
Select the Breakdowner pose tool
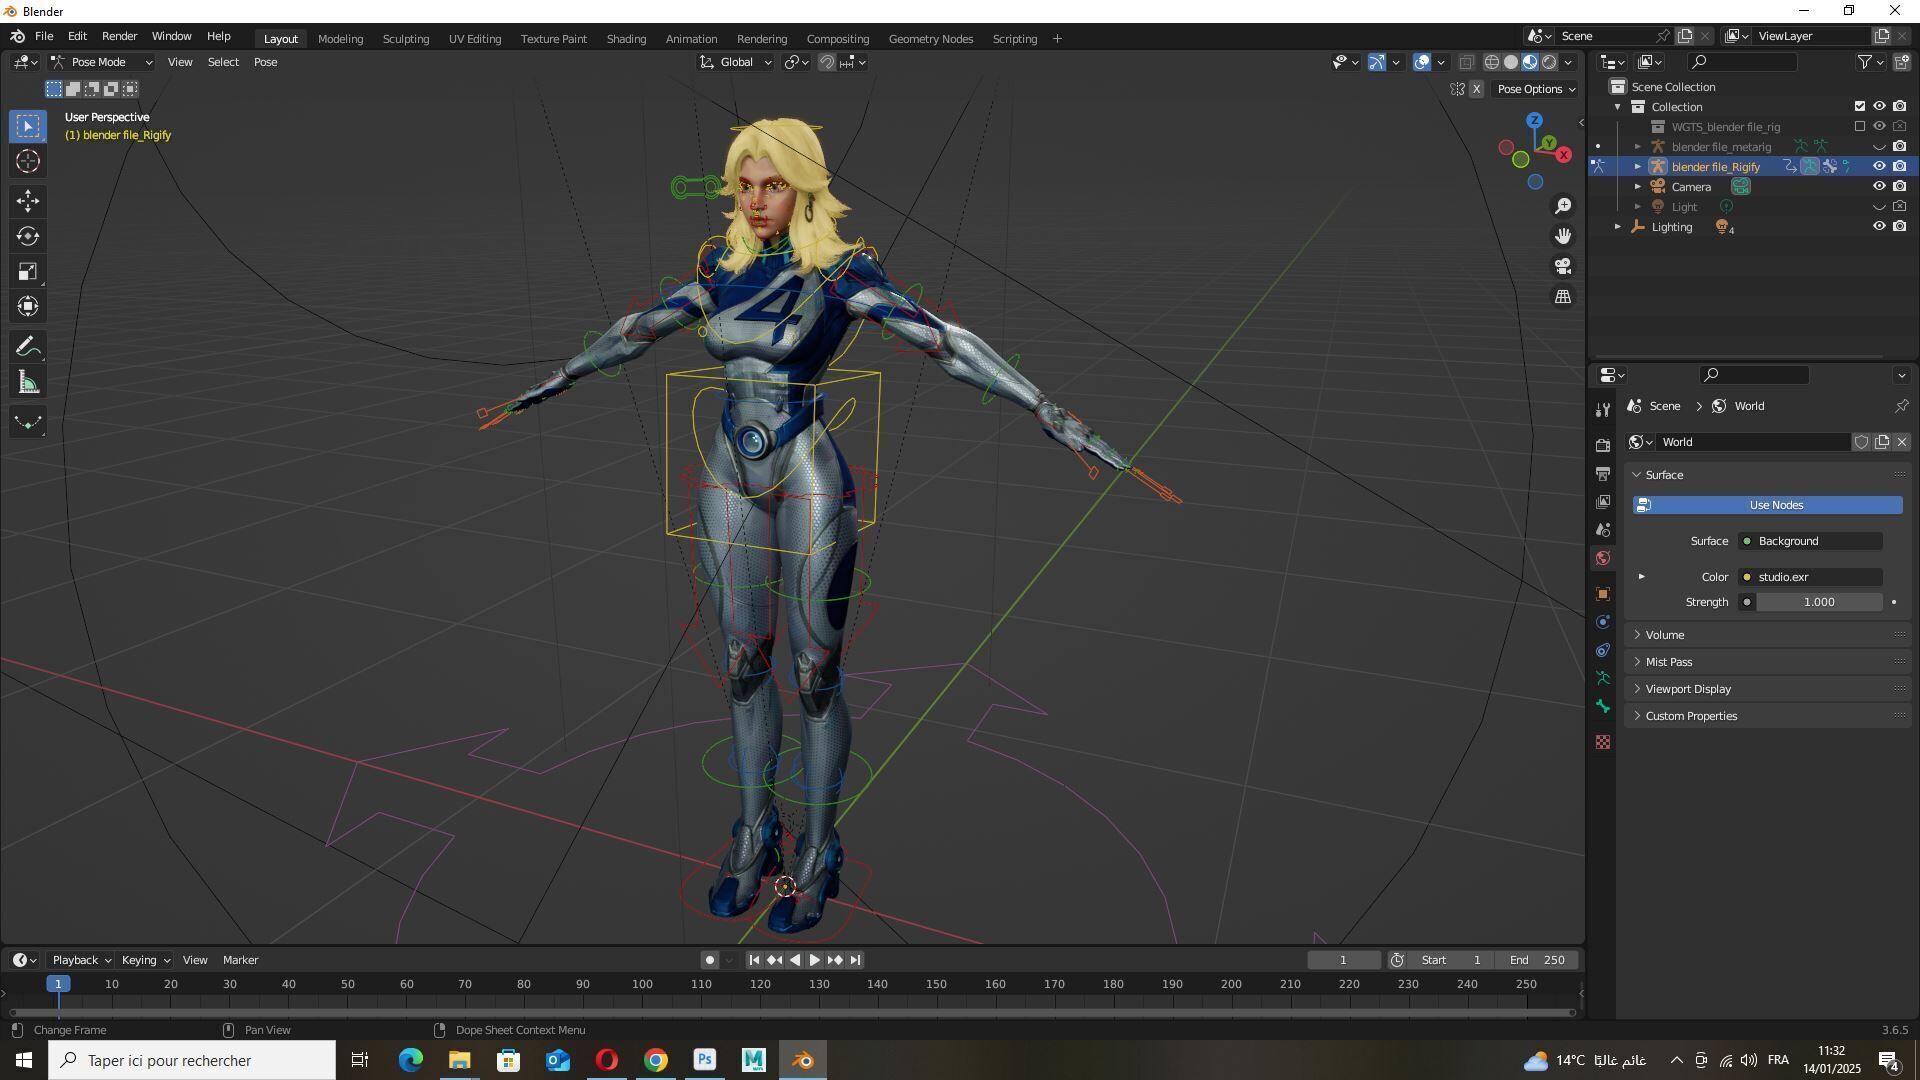[28, 422]
